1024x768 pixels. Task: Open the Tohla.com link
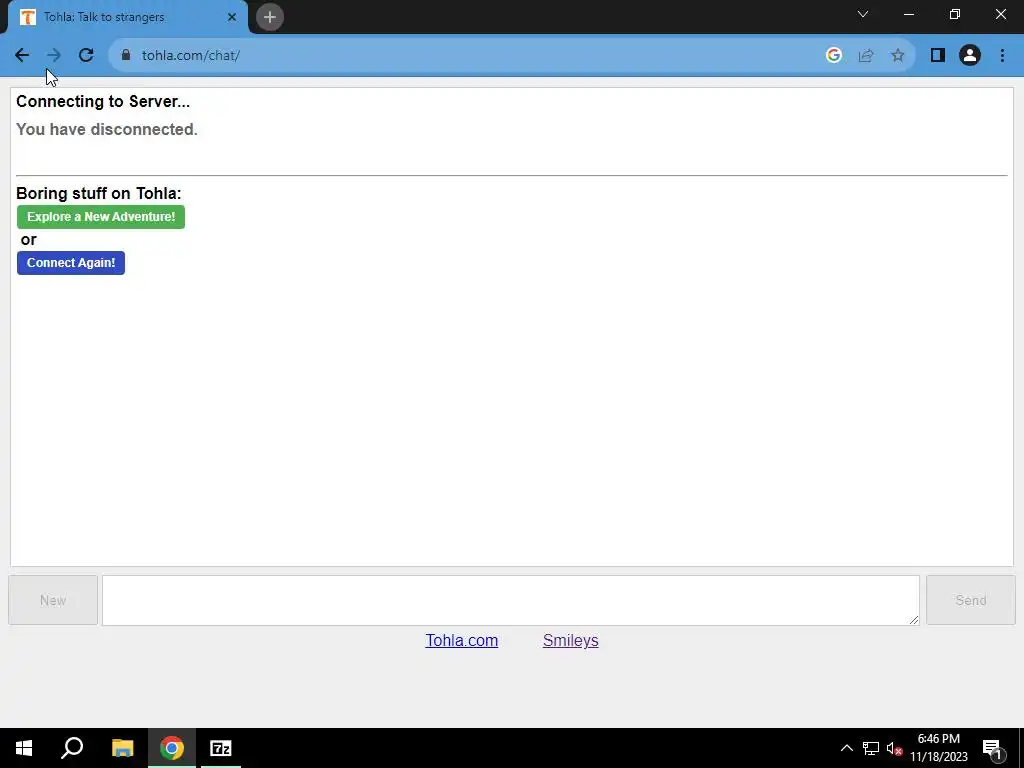[462, 641]
